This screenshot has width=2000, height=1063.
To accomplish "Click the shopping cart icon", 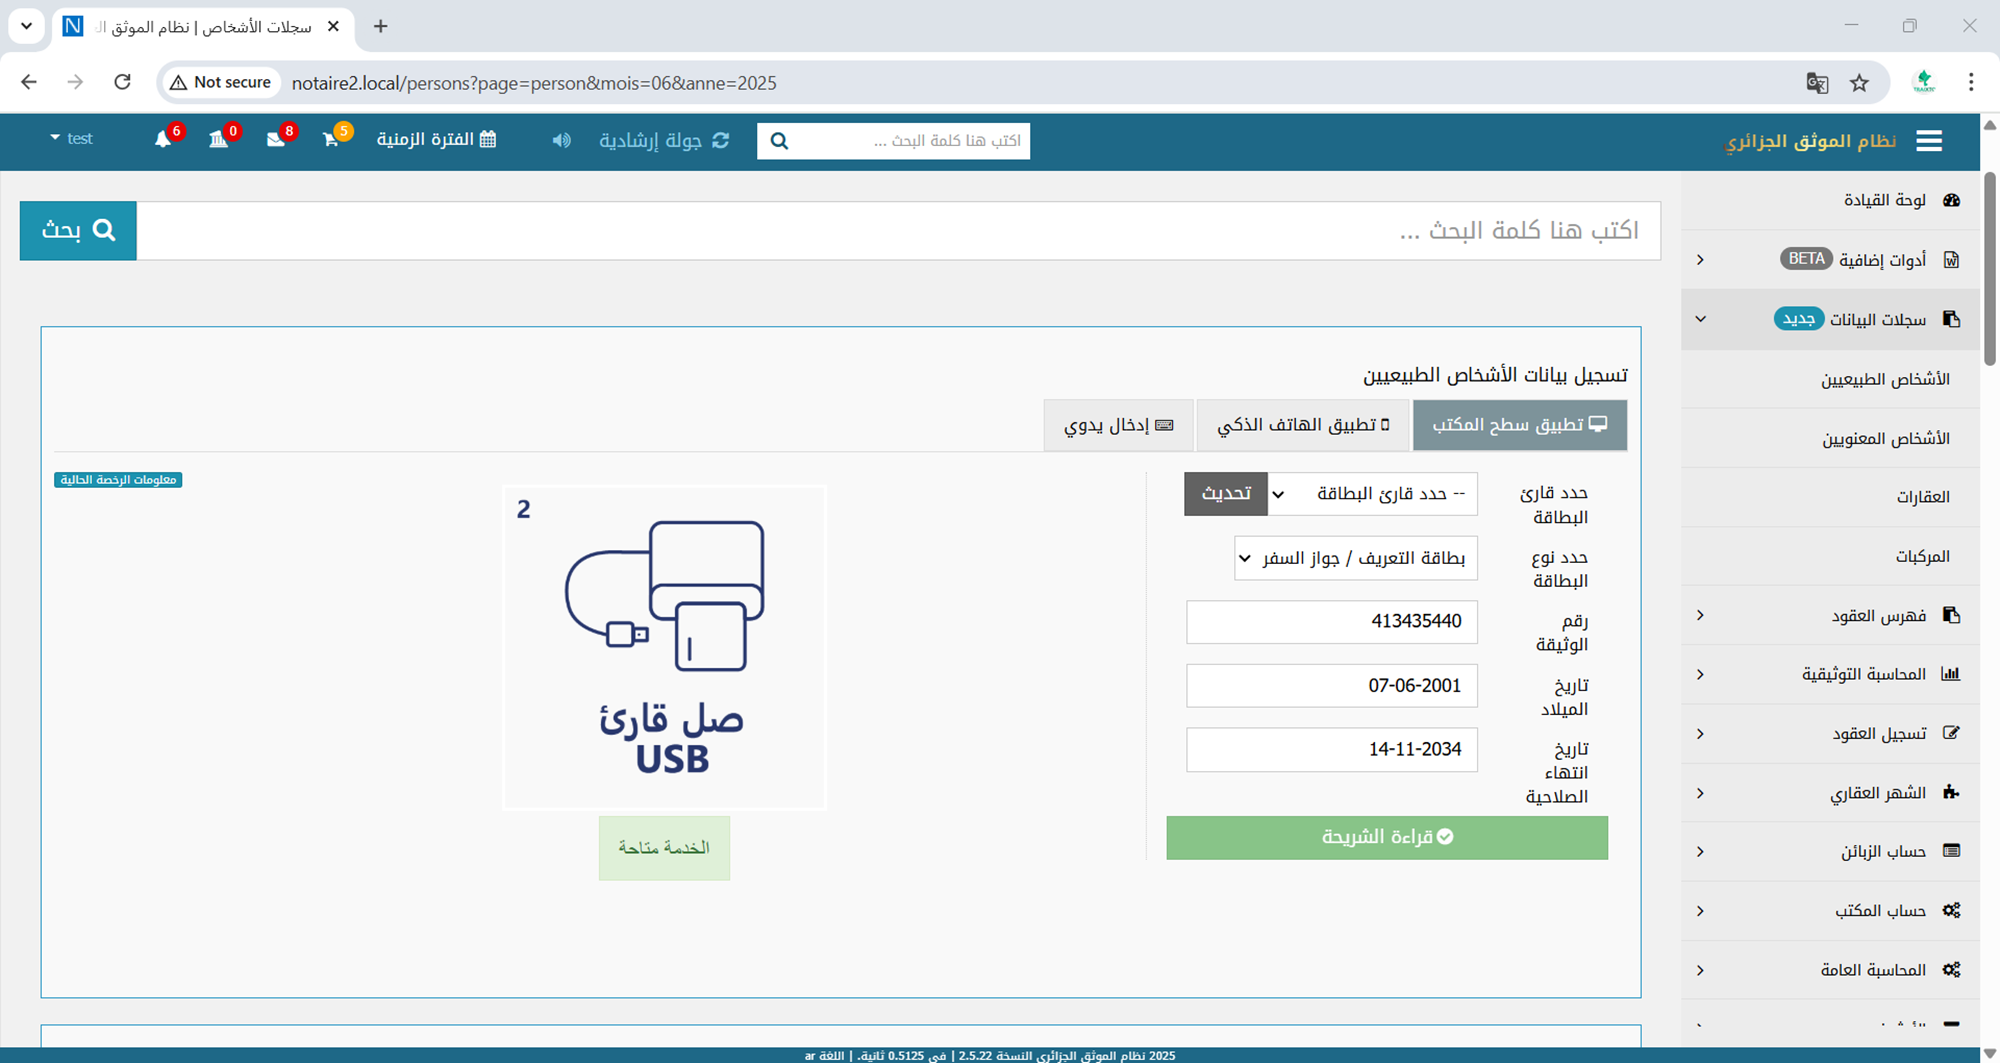I will 331,140.
